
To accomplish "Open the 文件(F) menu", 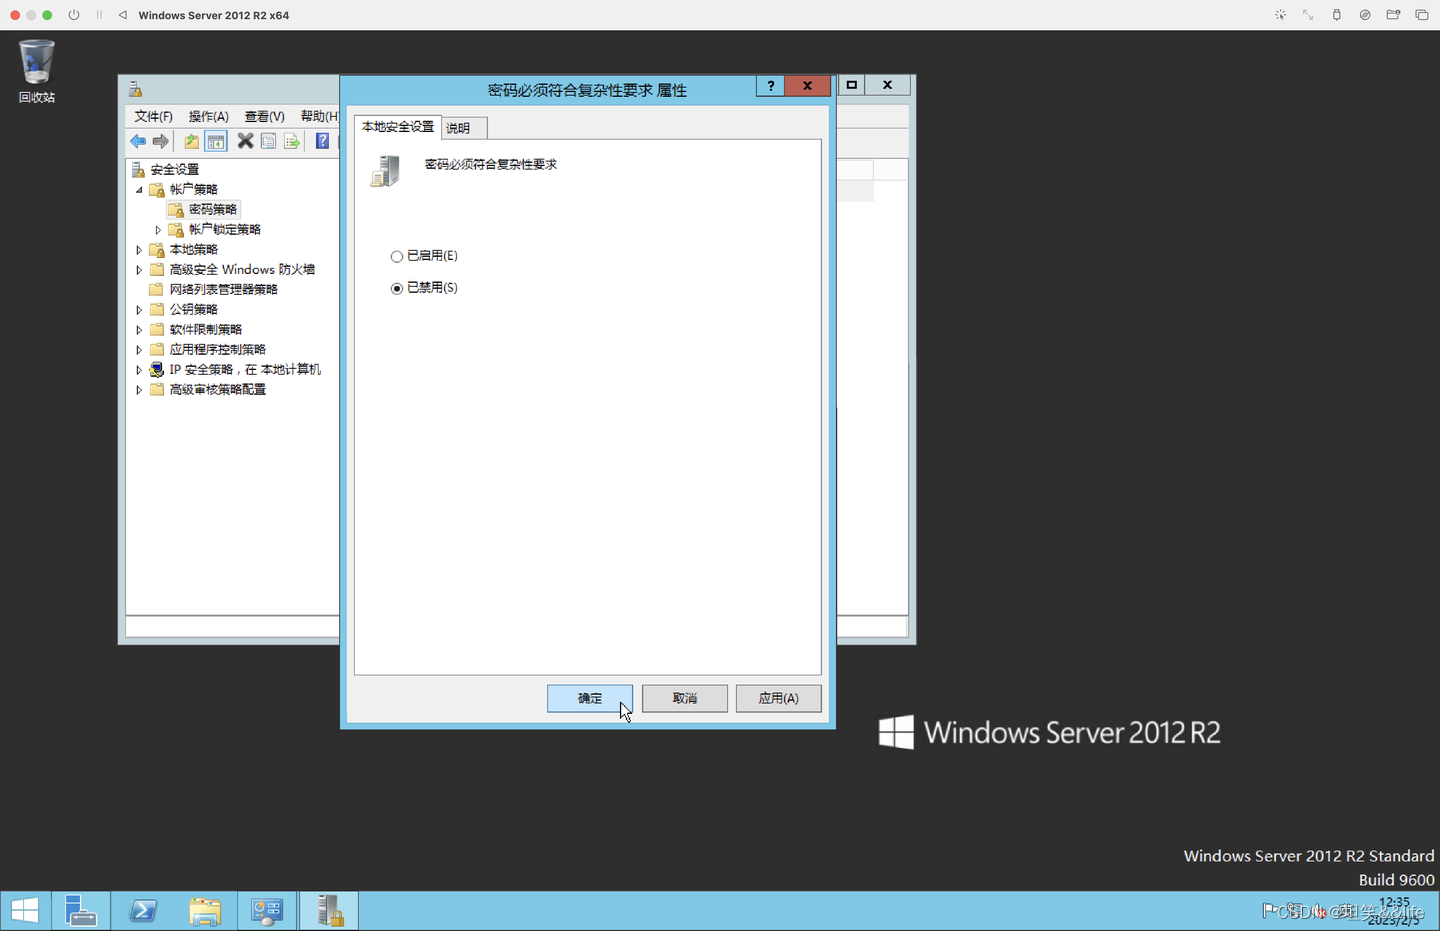I will point(153,116).
